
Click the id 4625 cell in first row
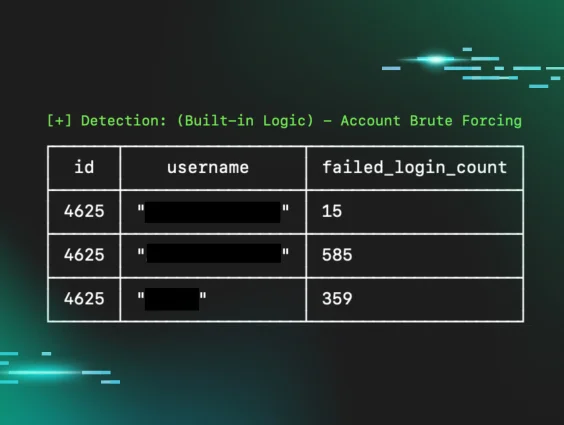84,211
